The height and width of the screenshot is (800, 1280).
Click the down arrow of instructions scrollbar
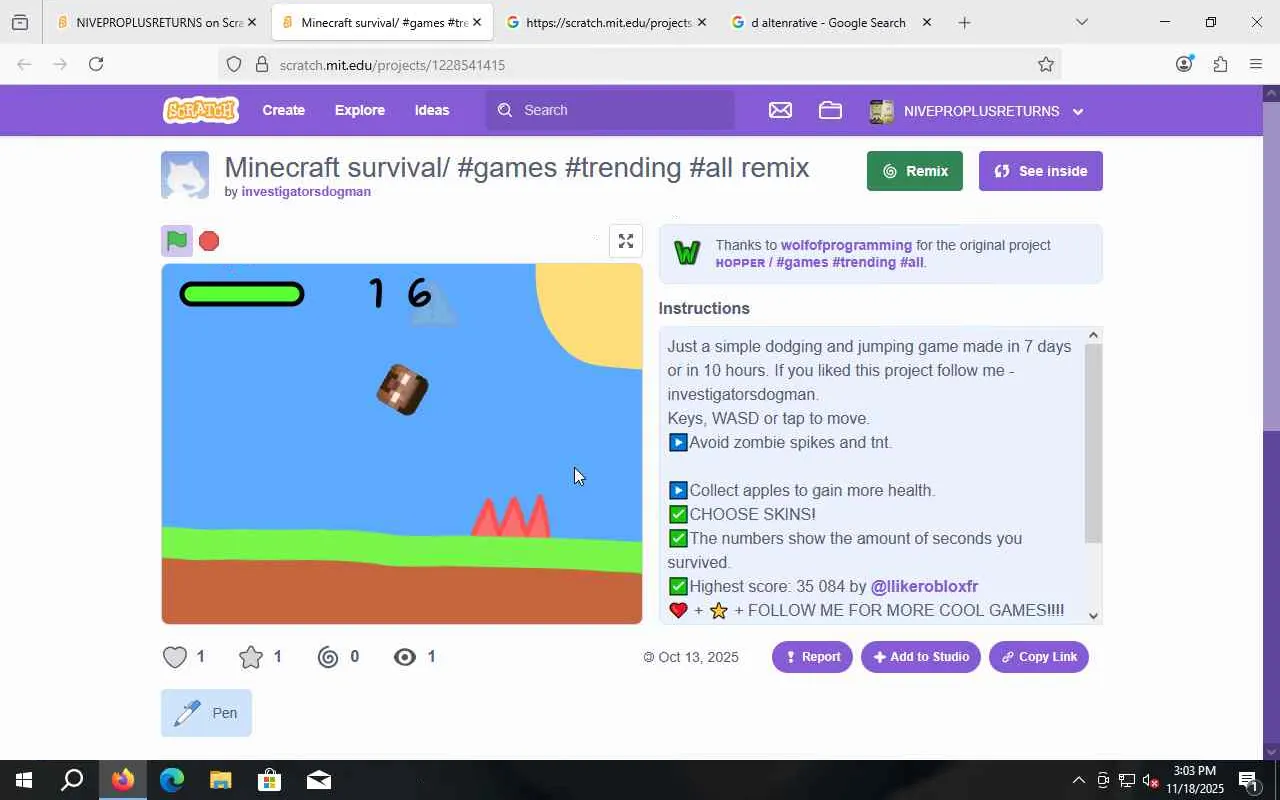pos(1093,616)
